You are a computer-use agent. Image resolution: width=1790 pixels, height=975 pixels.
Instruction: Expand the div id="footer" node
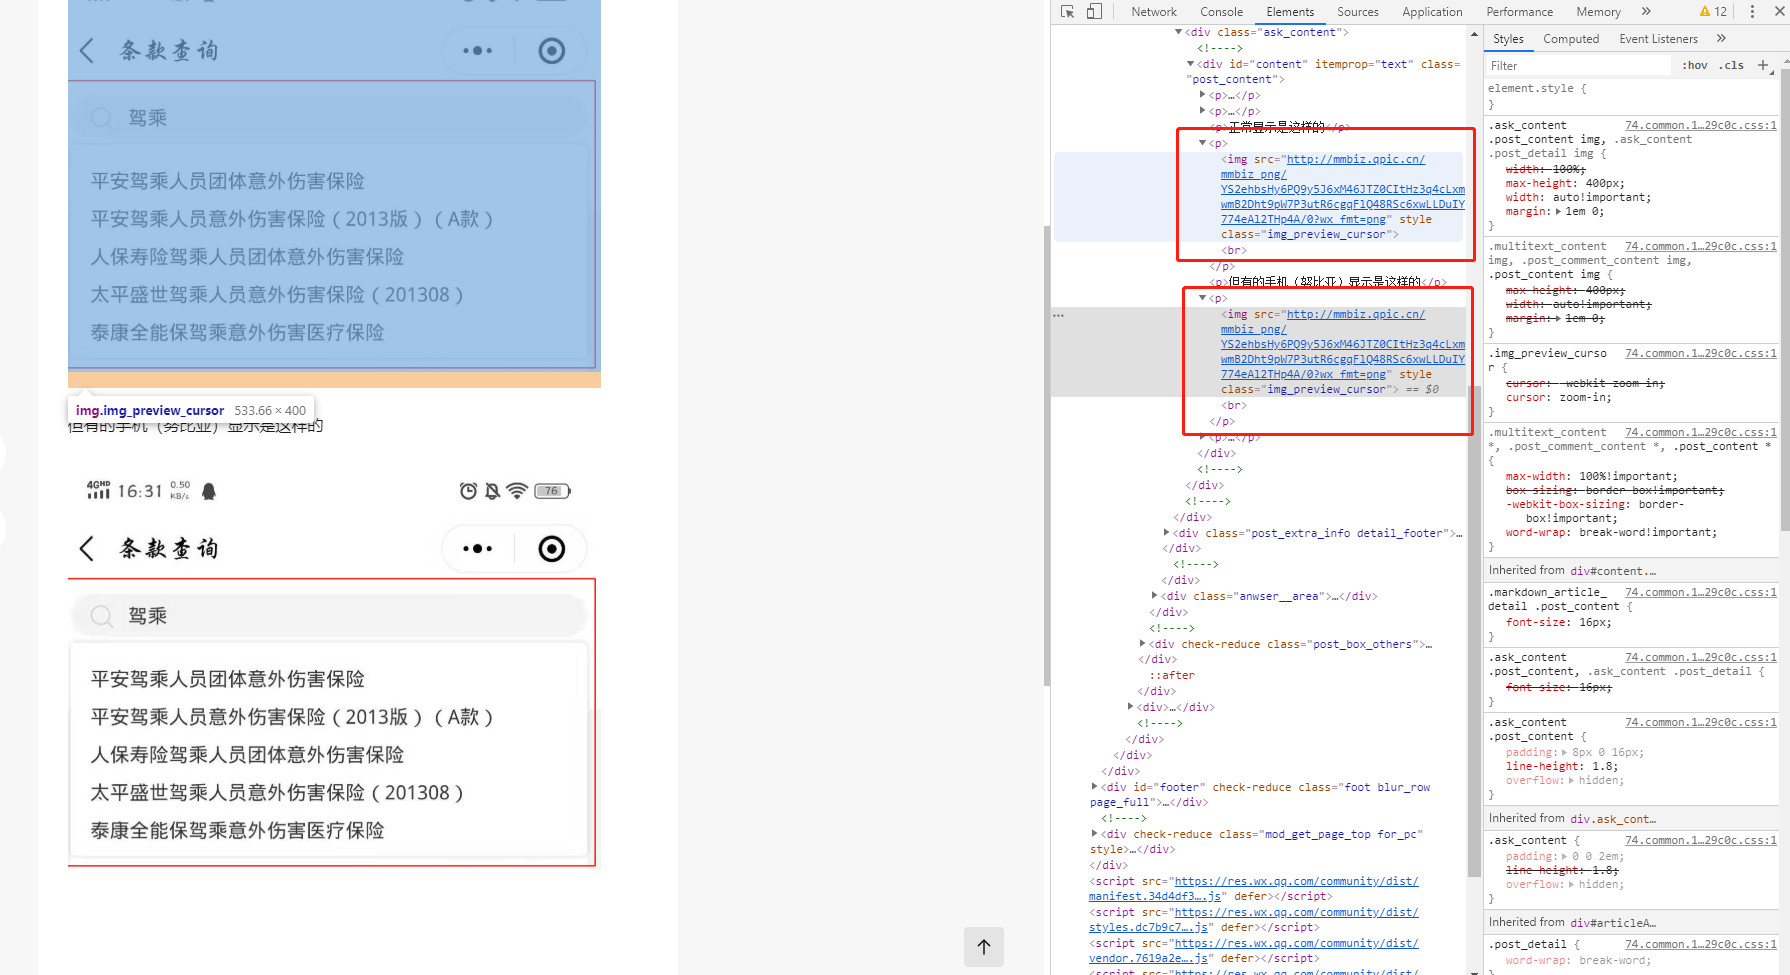click(1094, 787)
